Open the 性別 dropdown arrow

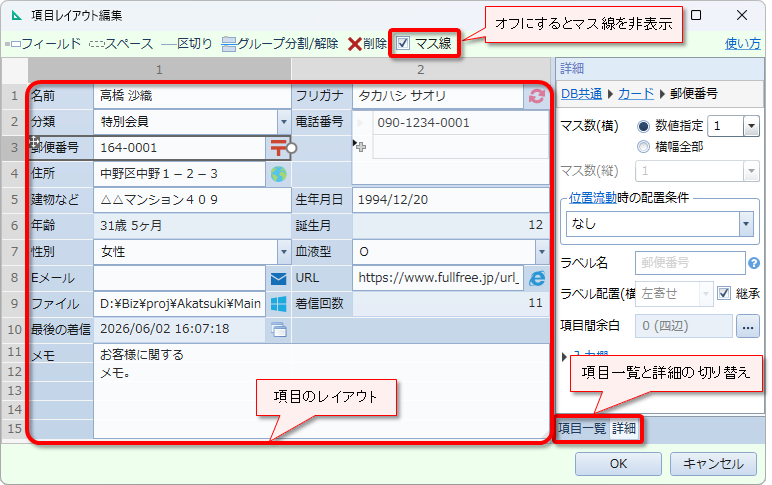pyautogui.click(x=284, y=252)
